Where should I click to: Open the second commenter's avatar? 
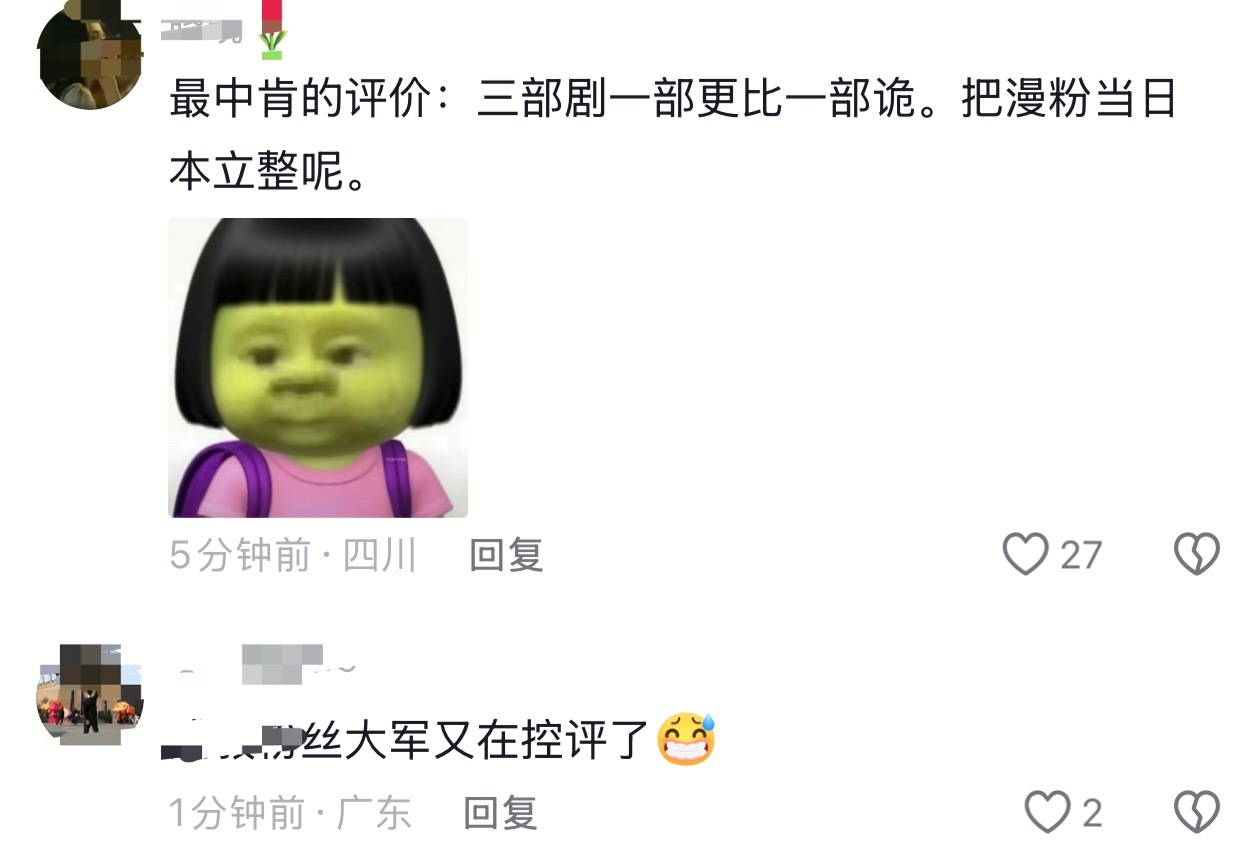pos(89,694)
